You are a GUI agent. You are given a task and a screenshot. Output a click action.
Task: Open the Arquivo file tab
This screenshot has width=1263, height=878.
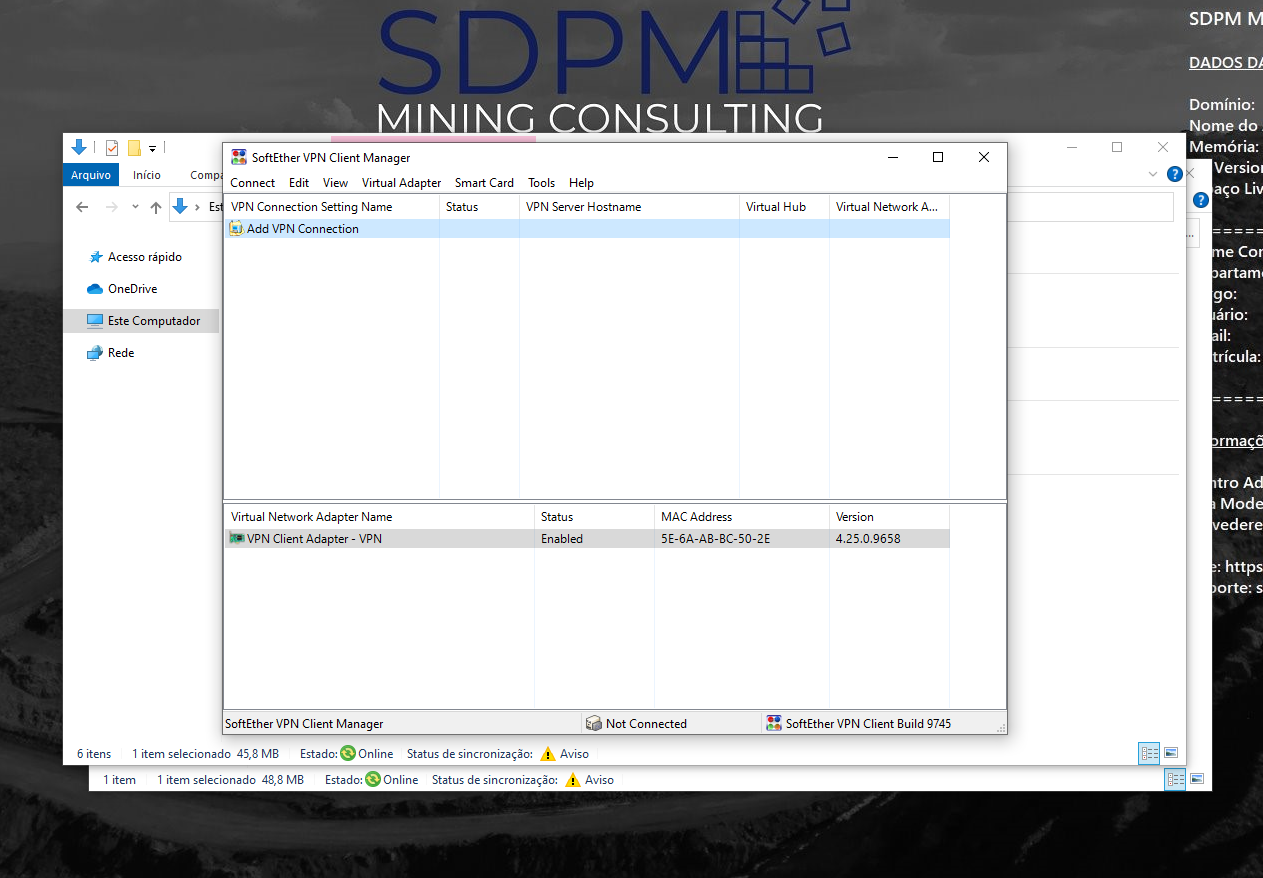[x=91, y=175]
